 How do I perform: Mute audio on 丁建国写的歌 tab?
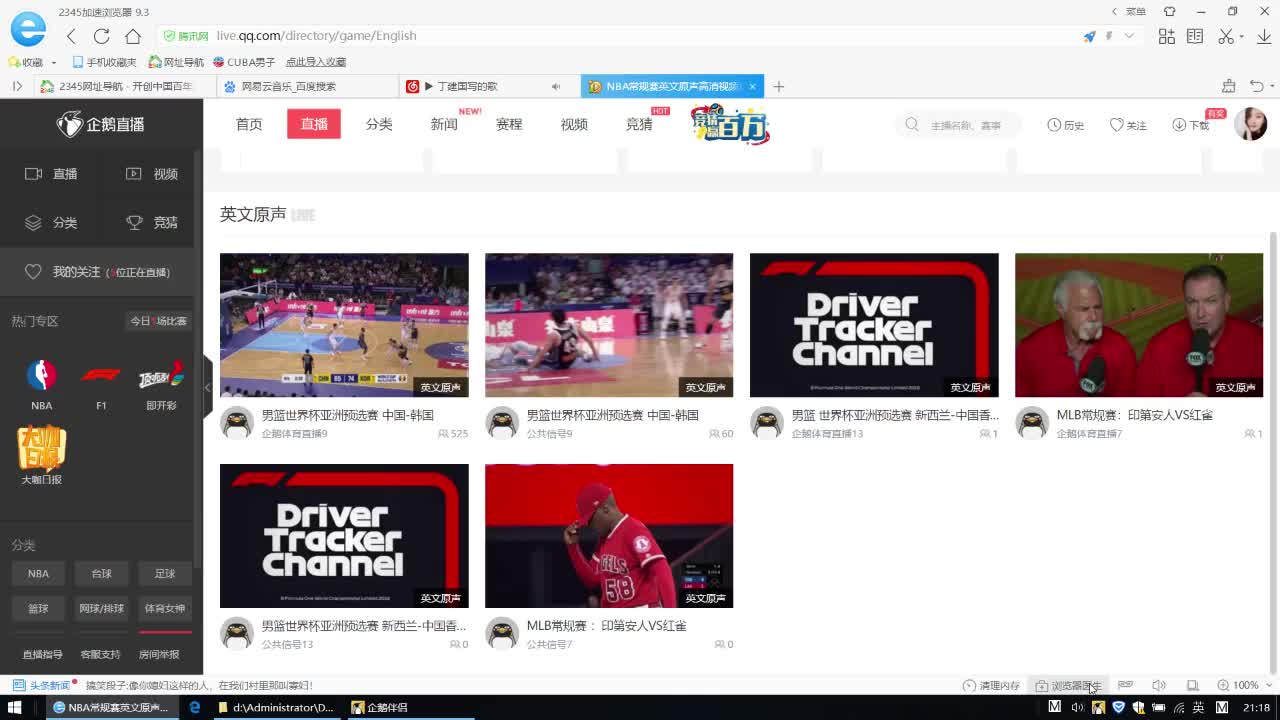click(x=556, y=86)
